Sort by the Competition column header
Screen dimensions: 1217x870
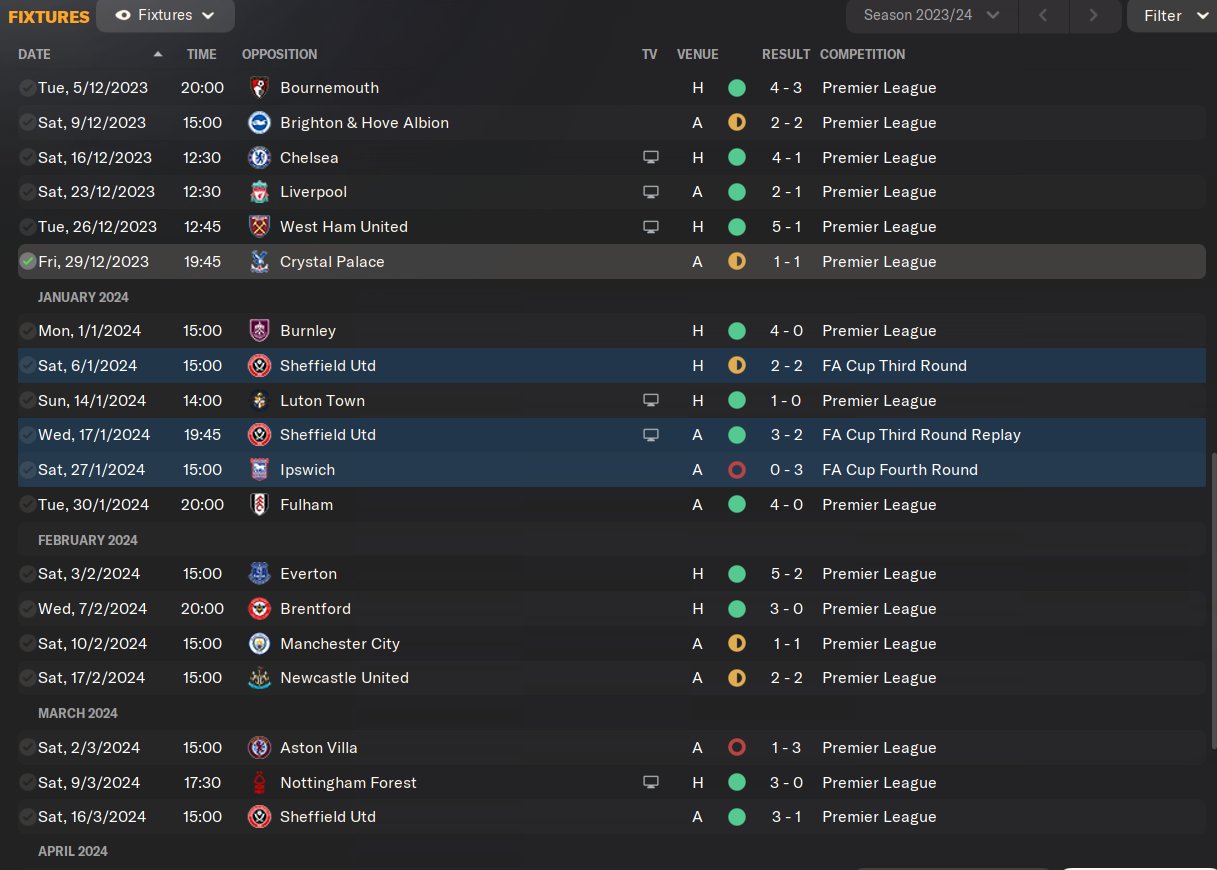click(862, 54)
